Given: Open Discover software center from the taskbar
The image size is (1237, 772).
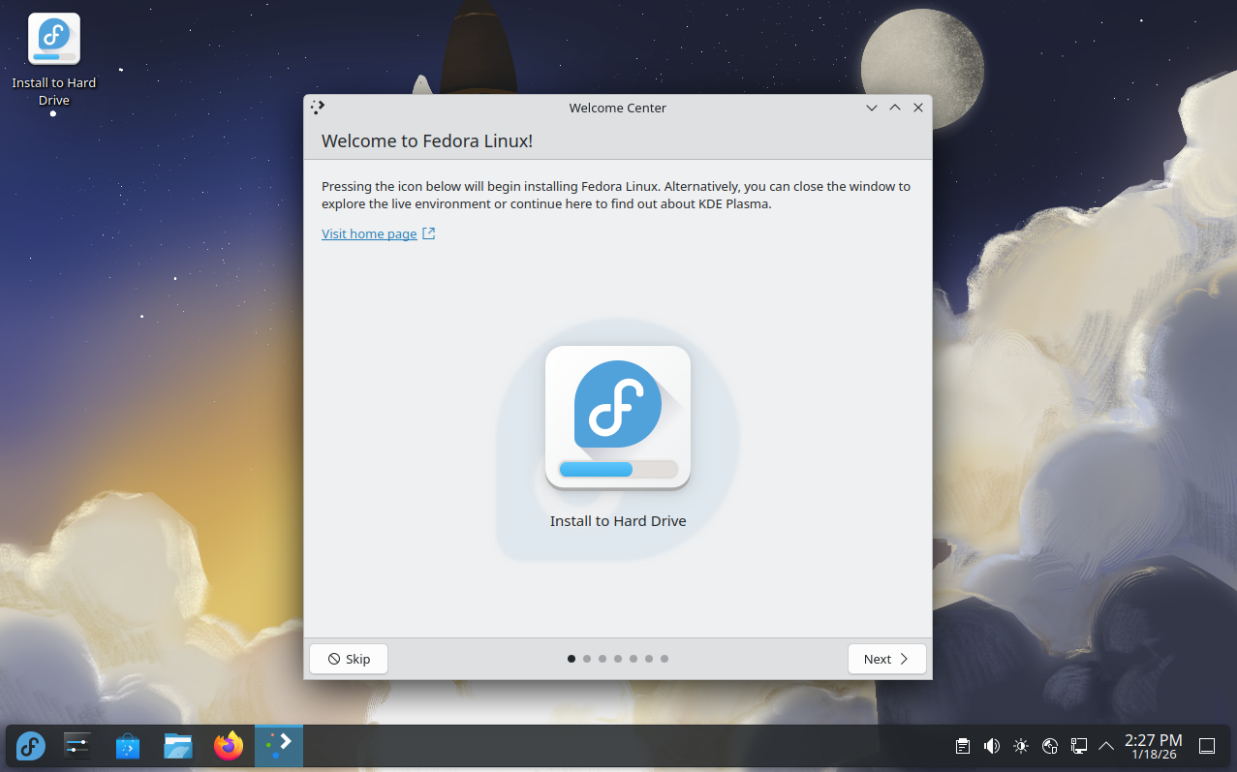Looking at the screenshot, I should pos(127,745).
